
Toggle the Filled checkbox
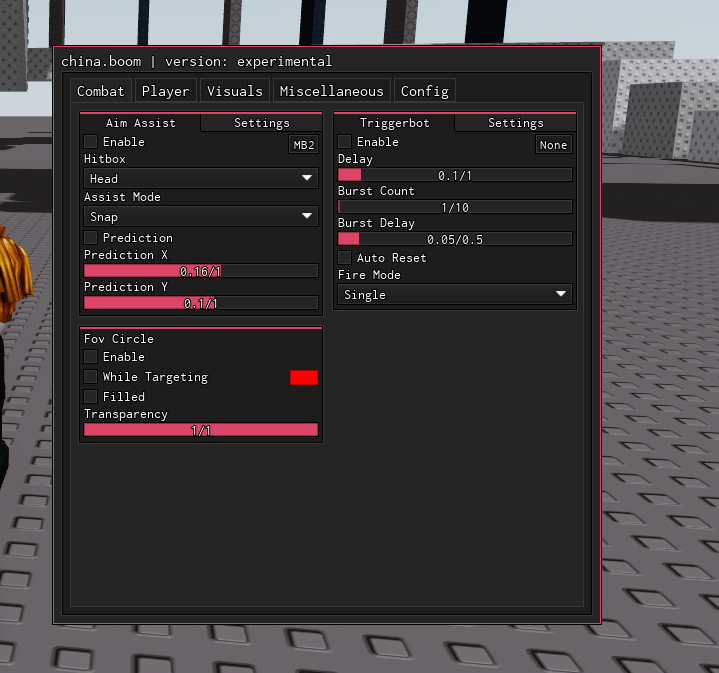90,397
